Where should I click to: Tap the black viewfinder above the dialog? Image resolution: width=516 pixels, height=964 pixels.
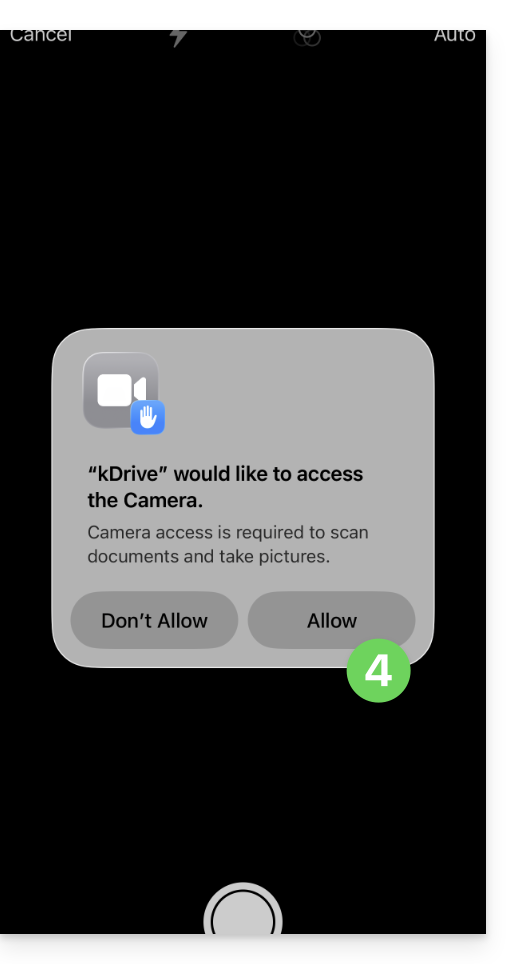click(243, 184)
